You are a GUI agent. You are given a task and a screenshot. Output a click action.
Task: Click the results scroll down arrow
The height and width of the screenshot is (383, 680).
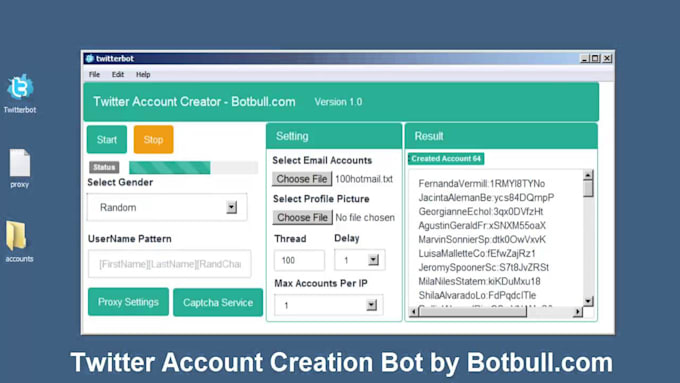pyautogui.click(x=588, y=301)
